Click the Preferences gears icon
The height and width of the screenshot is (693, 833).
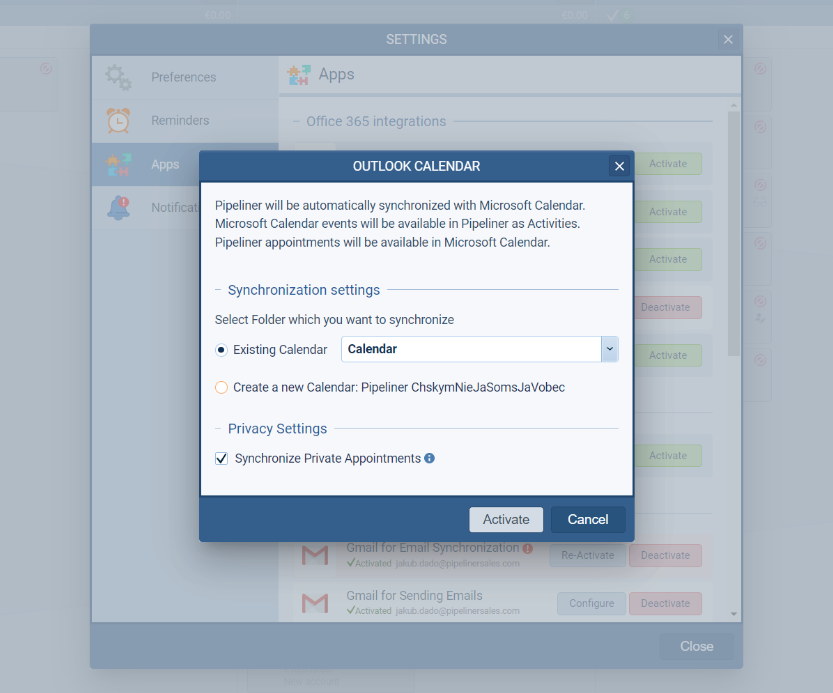coord(118,77)
